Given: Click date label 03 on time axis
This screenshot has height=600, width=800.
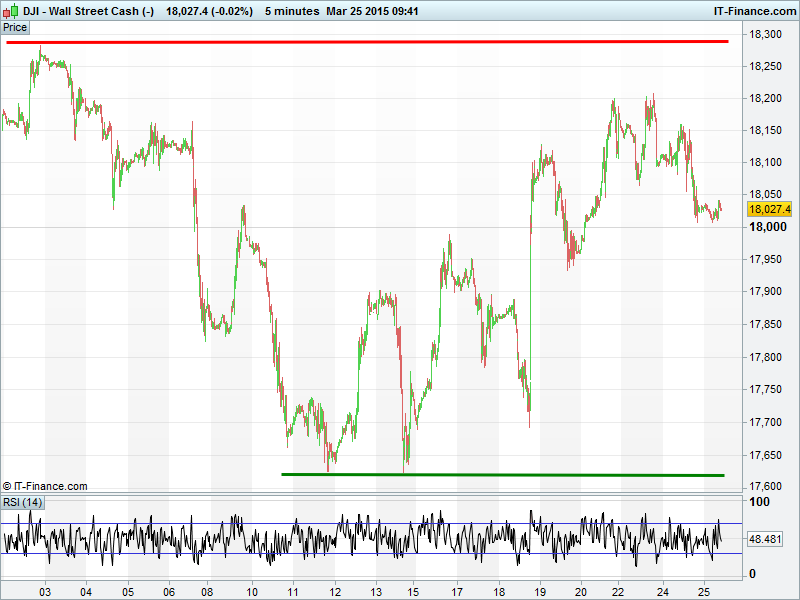Looking at the screenshot, I should (x=45, y=591).
